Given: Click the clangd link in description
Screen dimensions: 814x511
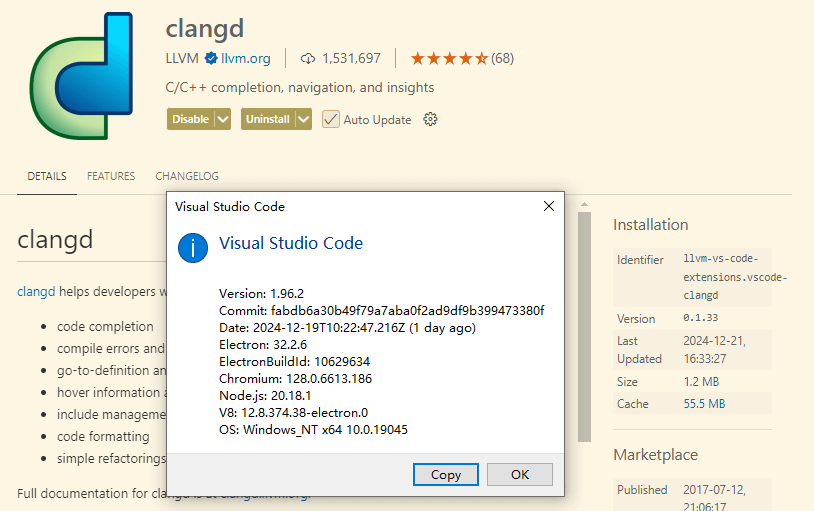Looking at the screenshot, I should tap(36, 291).
